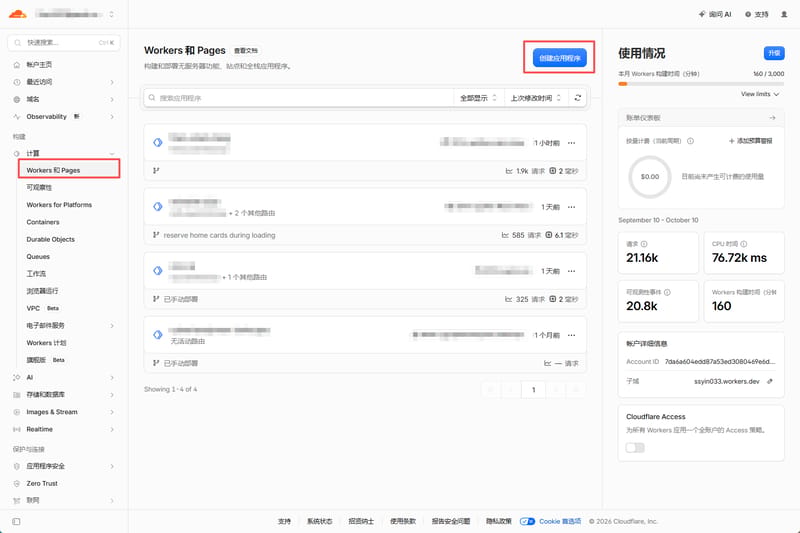Click commit text reserve home cards during loading
The image size is (800, 533).
(219, 235)
